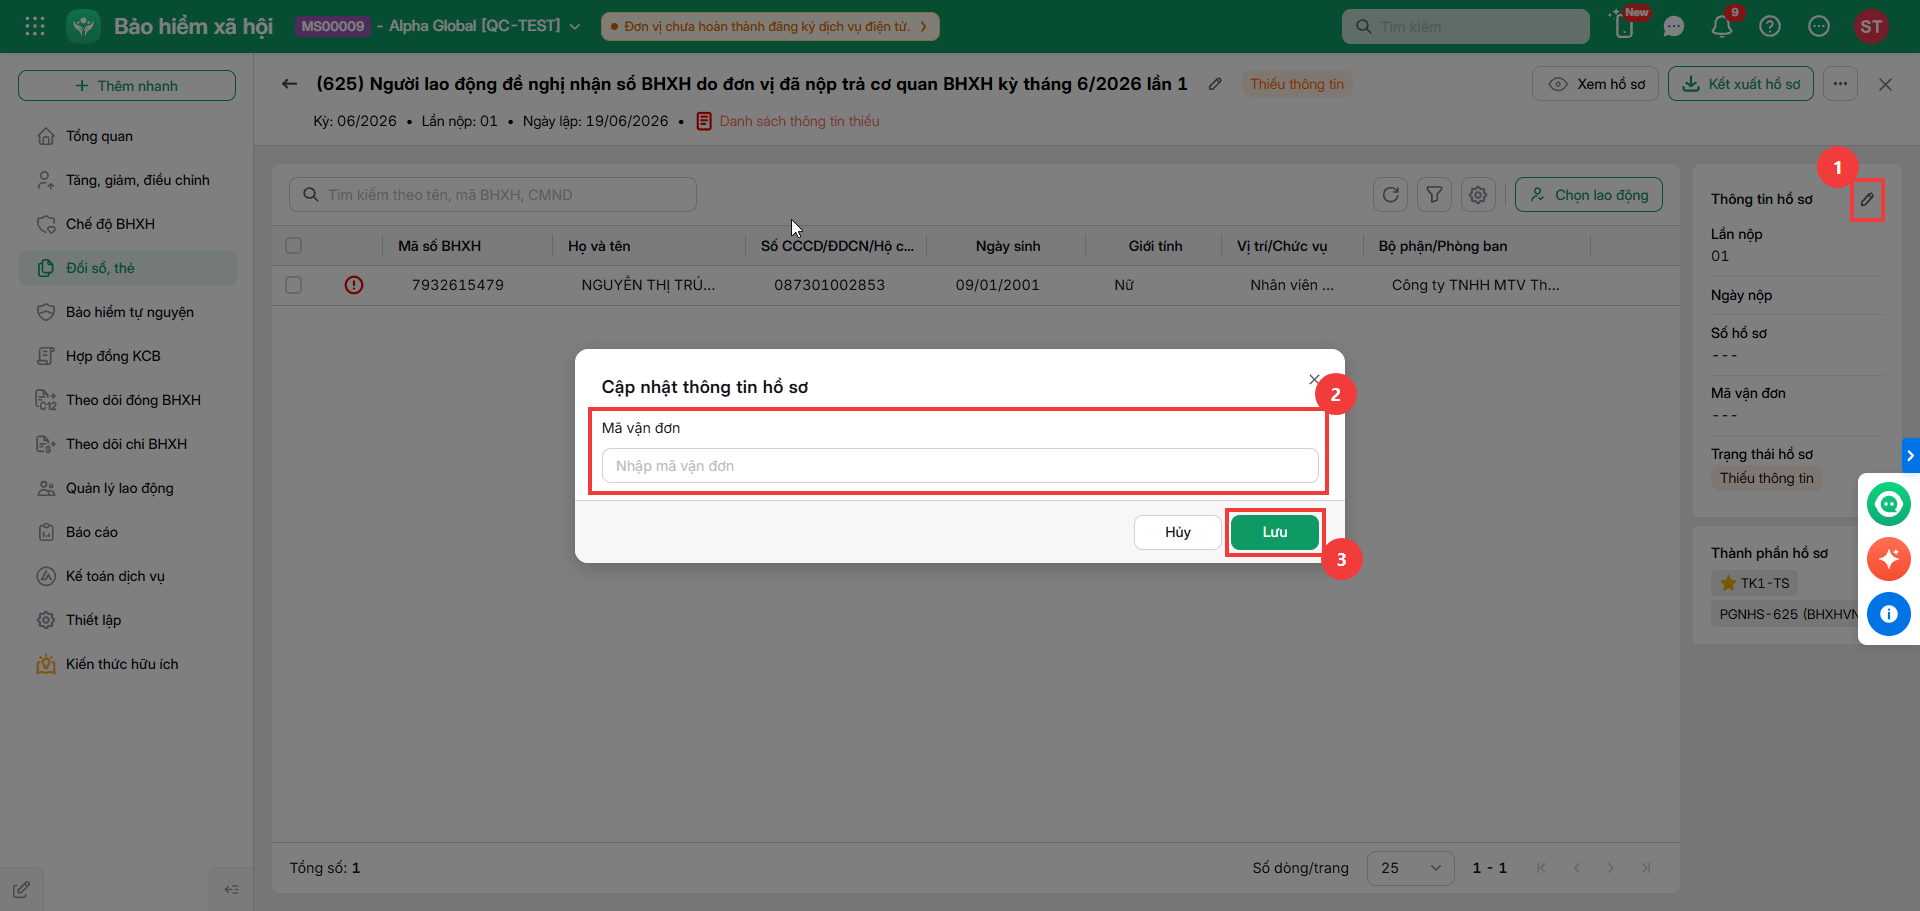Click the edit note icon at sidebar bottom
This screenshot has height=911, width=1920.
click(x=21, y=889)
